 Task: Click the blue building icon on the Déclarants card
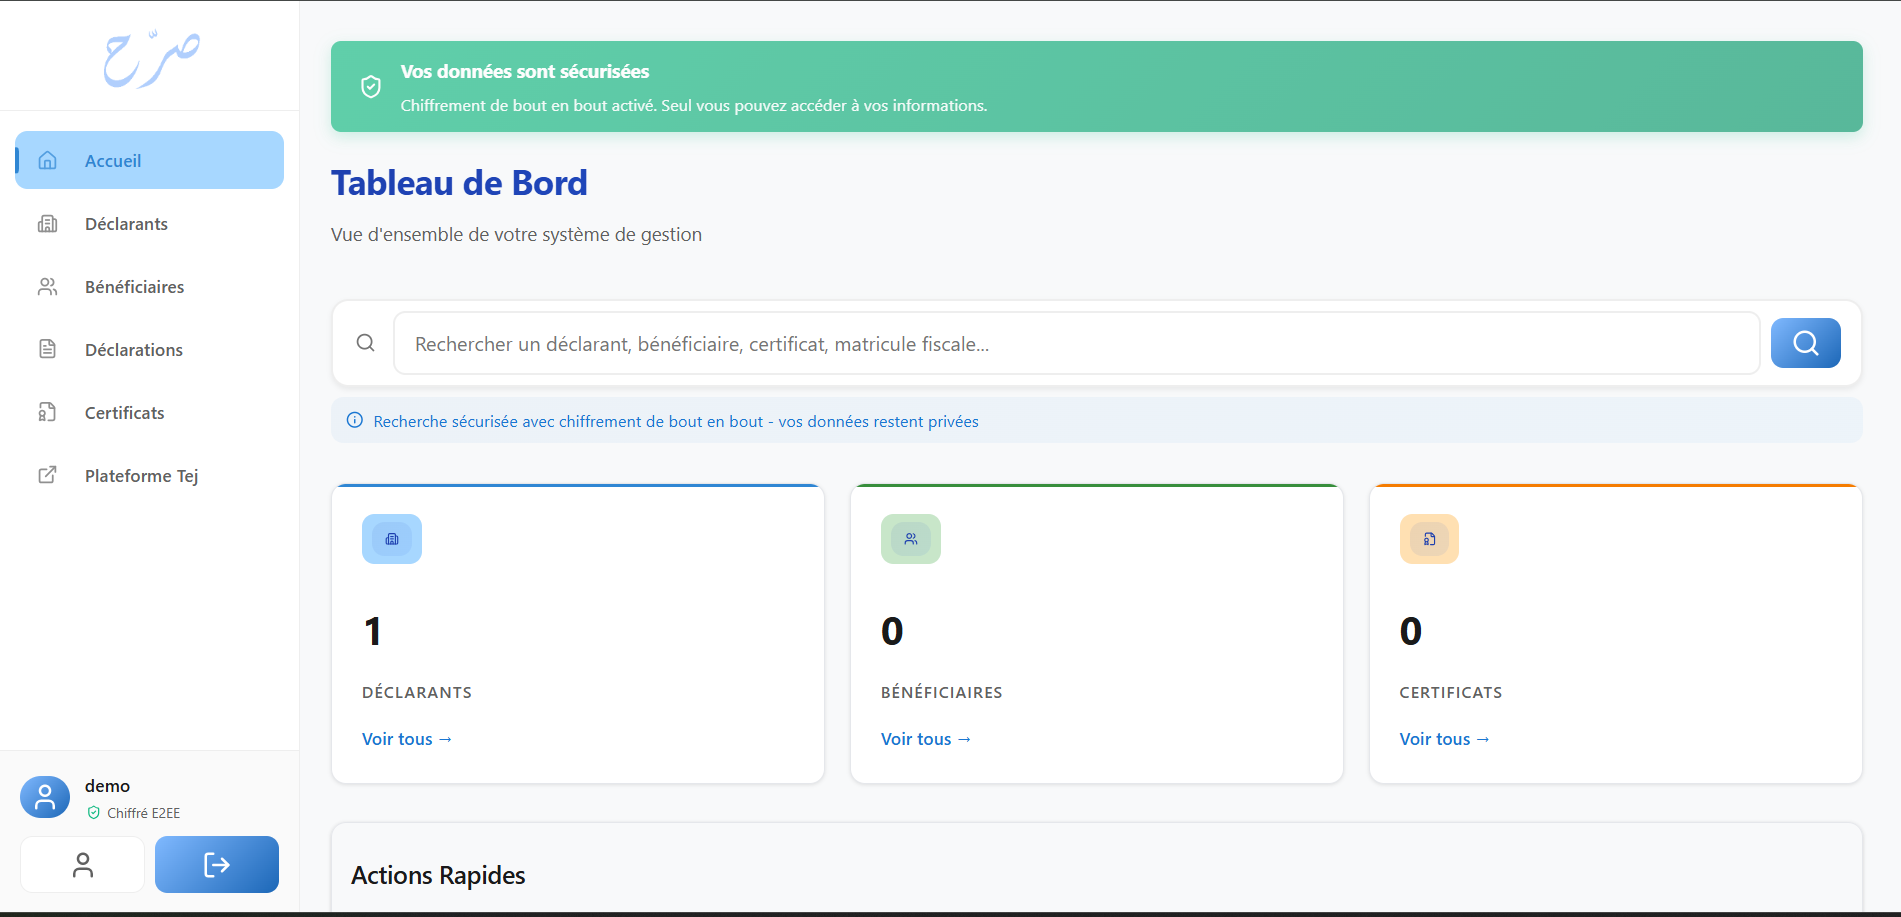[x=392, y=539]
